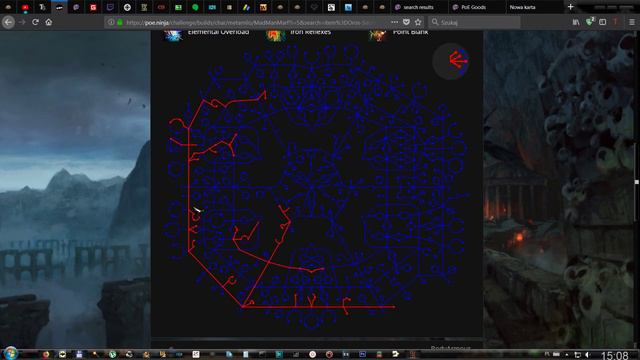Viewport: 640px width, 360px height.
Task: Open the Firefox hamburger menu
Action: coord(632,22)
